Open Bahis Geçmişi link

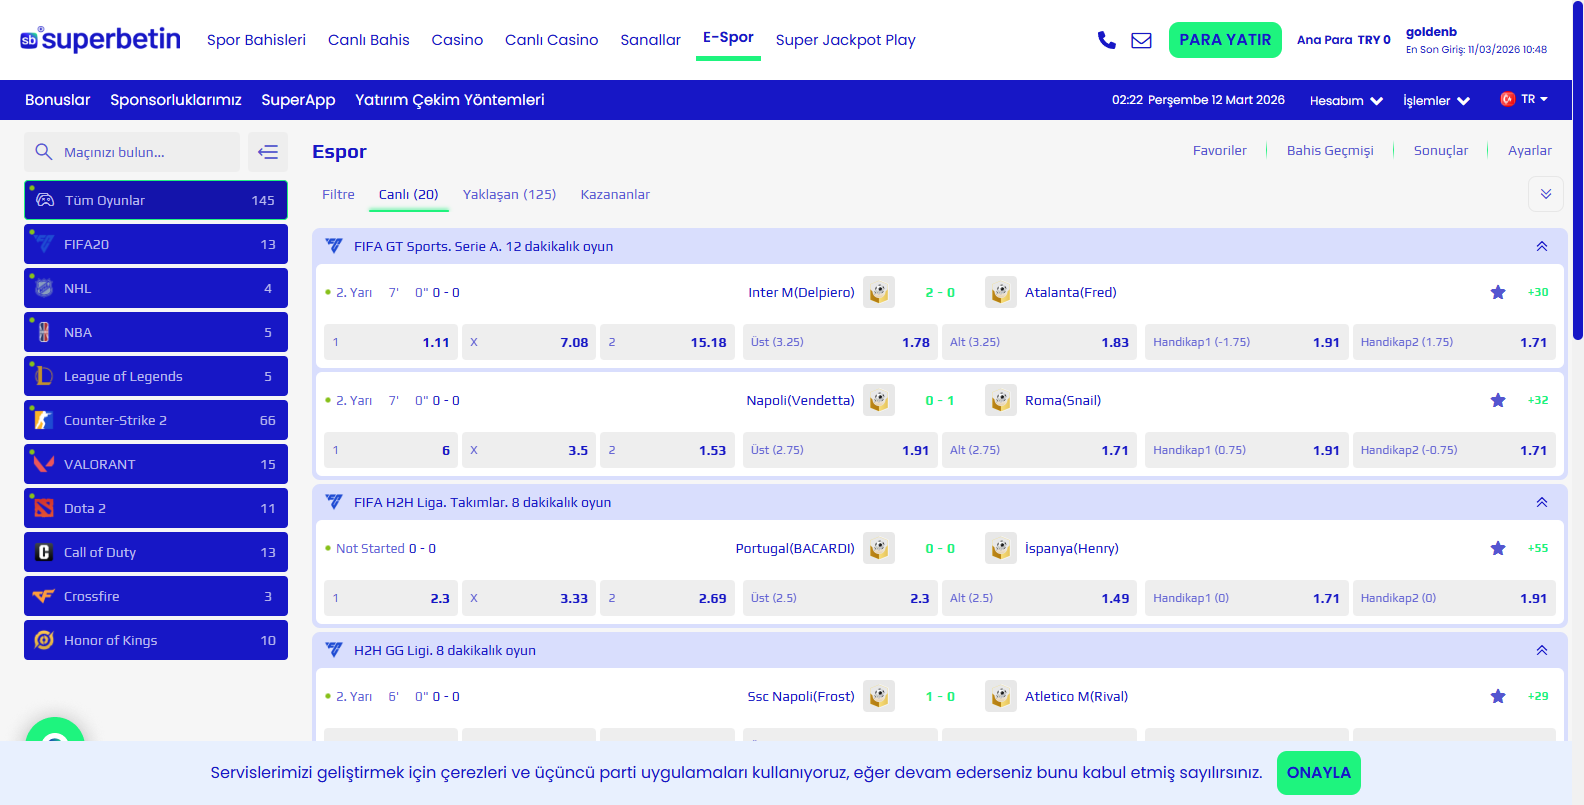pyautogui.click(x=1330, y=151)
